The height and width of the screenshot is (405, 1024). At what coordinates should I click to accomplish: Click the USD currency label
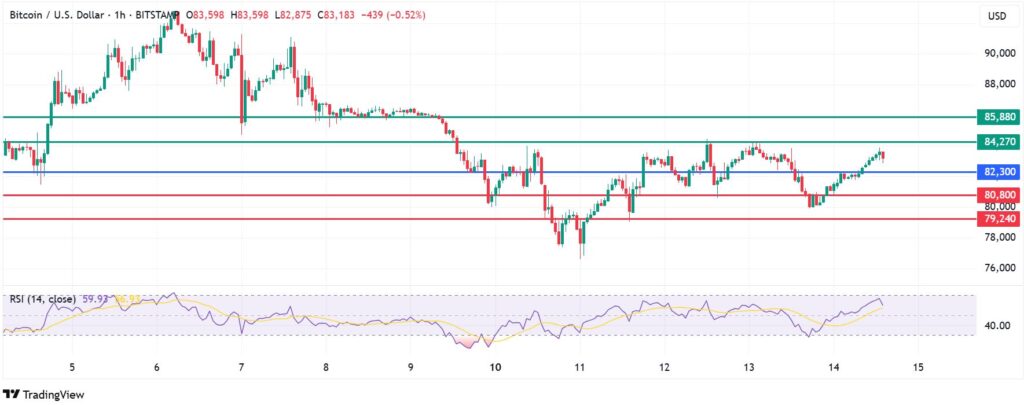pos(997,15)
